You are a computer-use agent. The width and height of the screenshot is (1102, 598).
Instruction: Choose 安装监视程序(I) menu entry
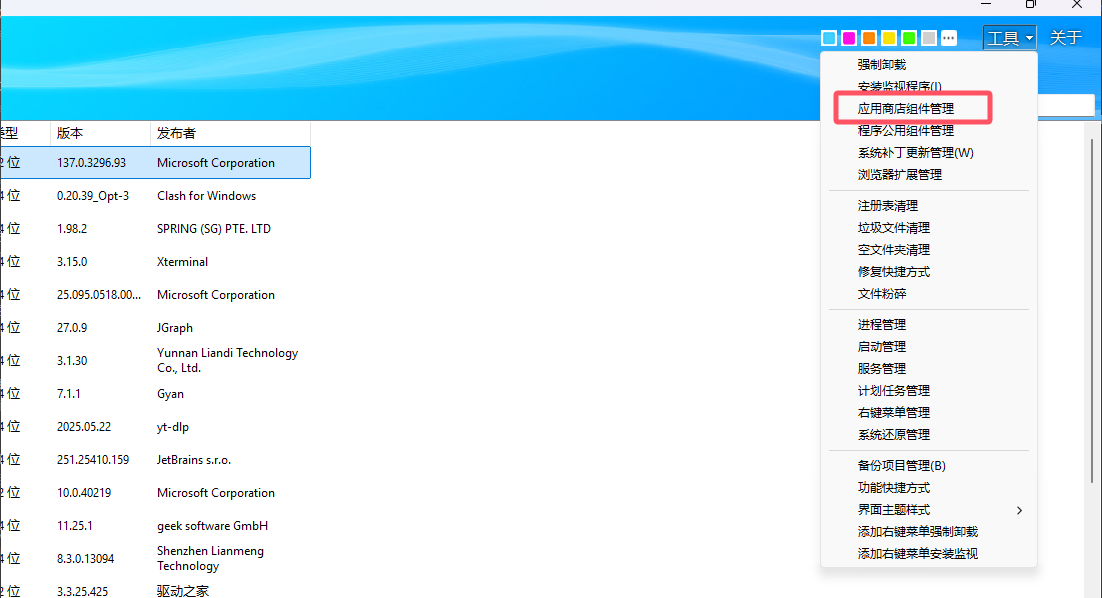pos(928,86)
